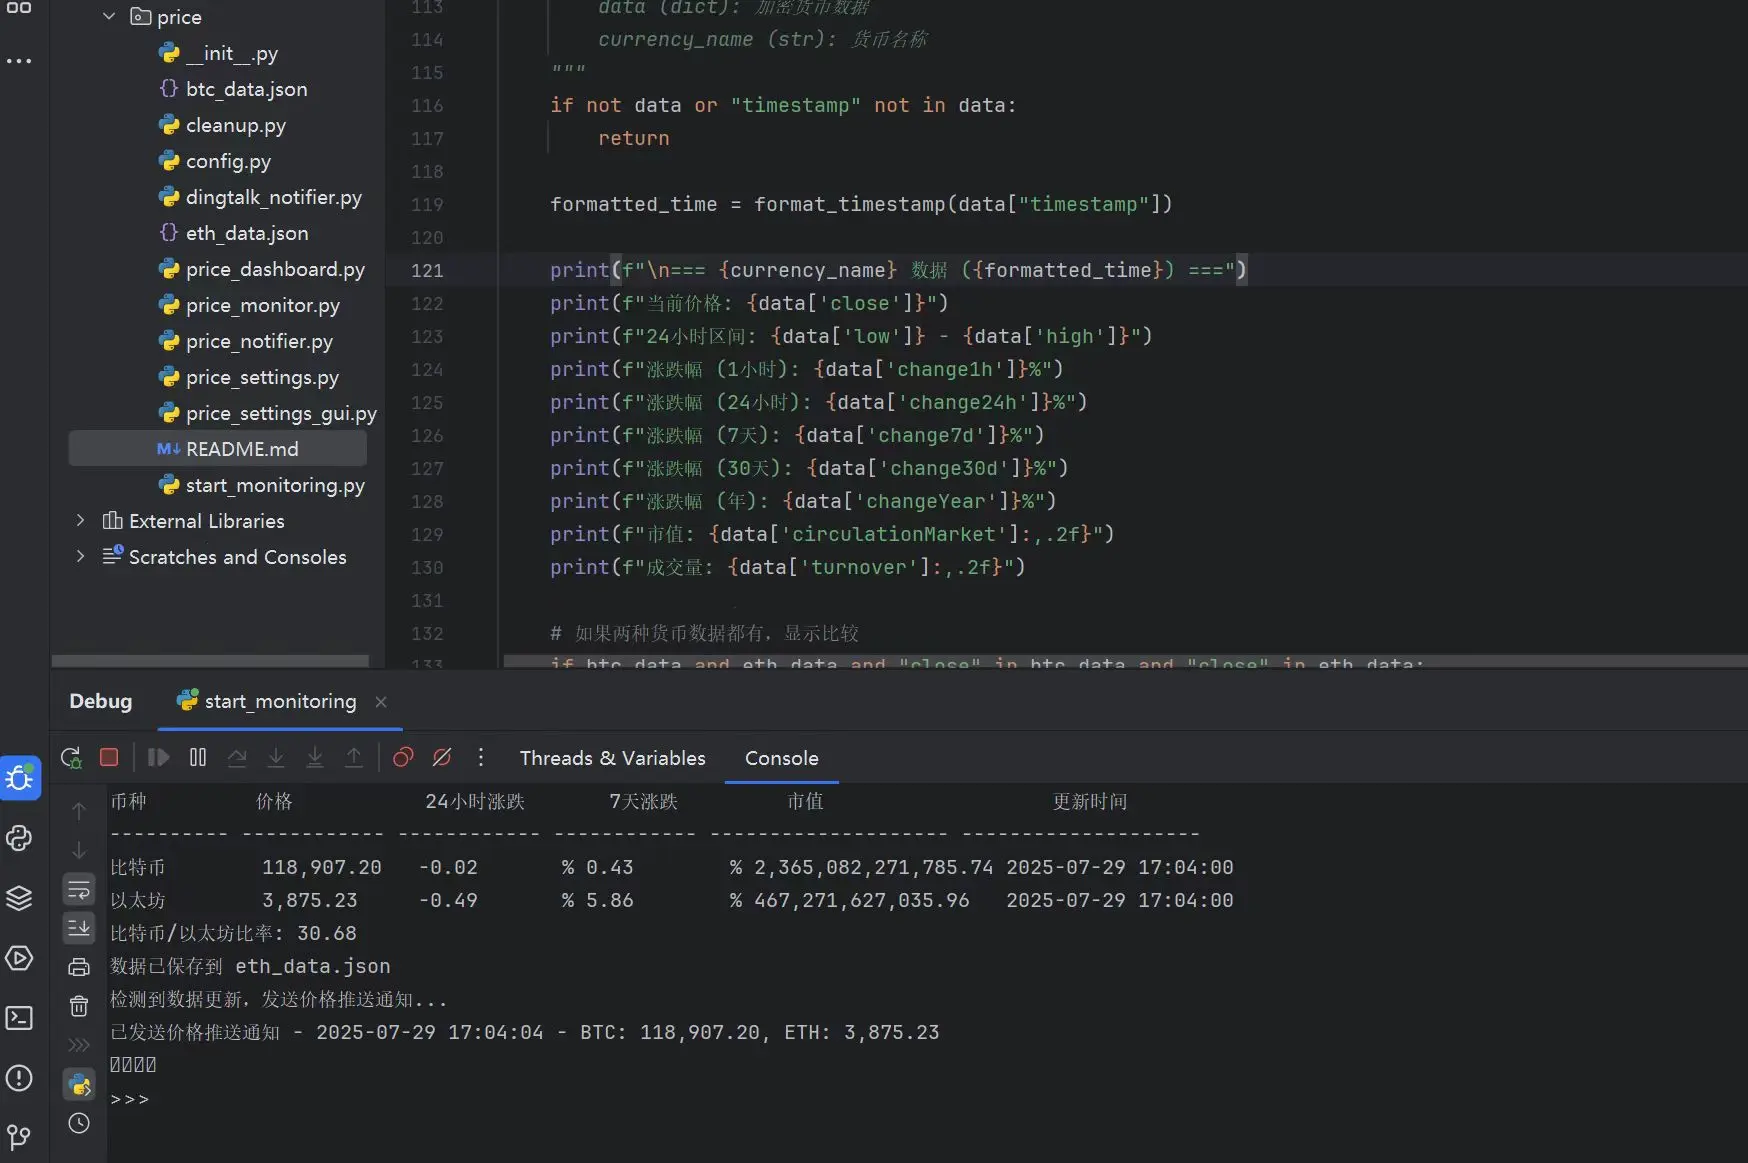The width and height of the screenshot is (1748, 1163).
Task: Open config.py file
Action: [215, 161]
